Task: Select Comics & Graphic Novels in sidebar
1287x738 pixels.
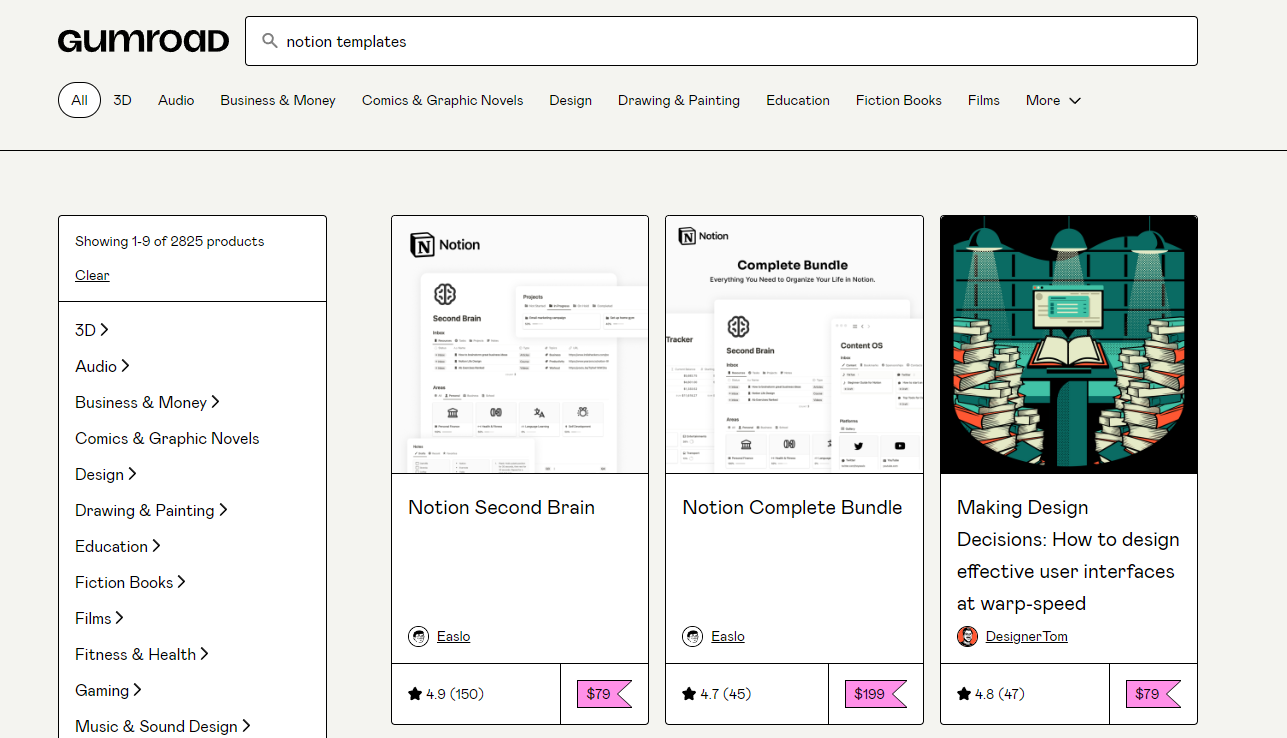Action: coord(167,438)
